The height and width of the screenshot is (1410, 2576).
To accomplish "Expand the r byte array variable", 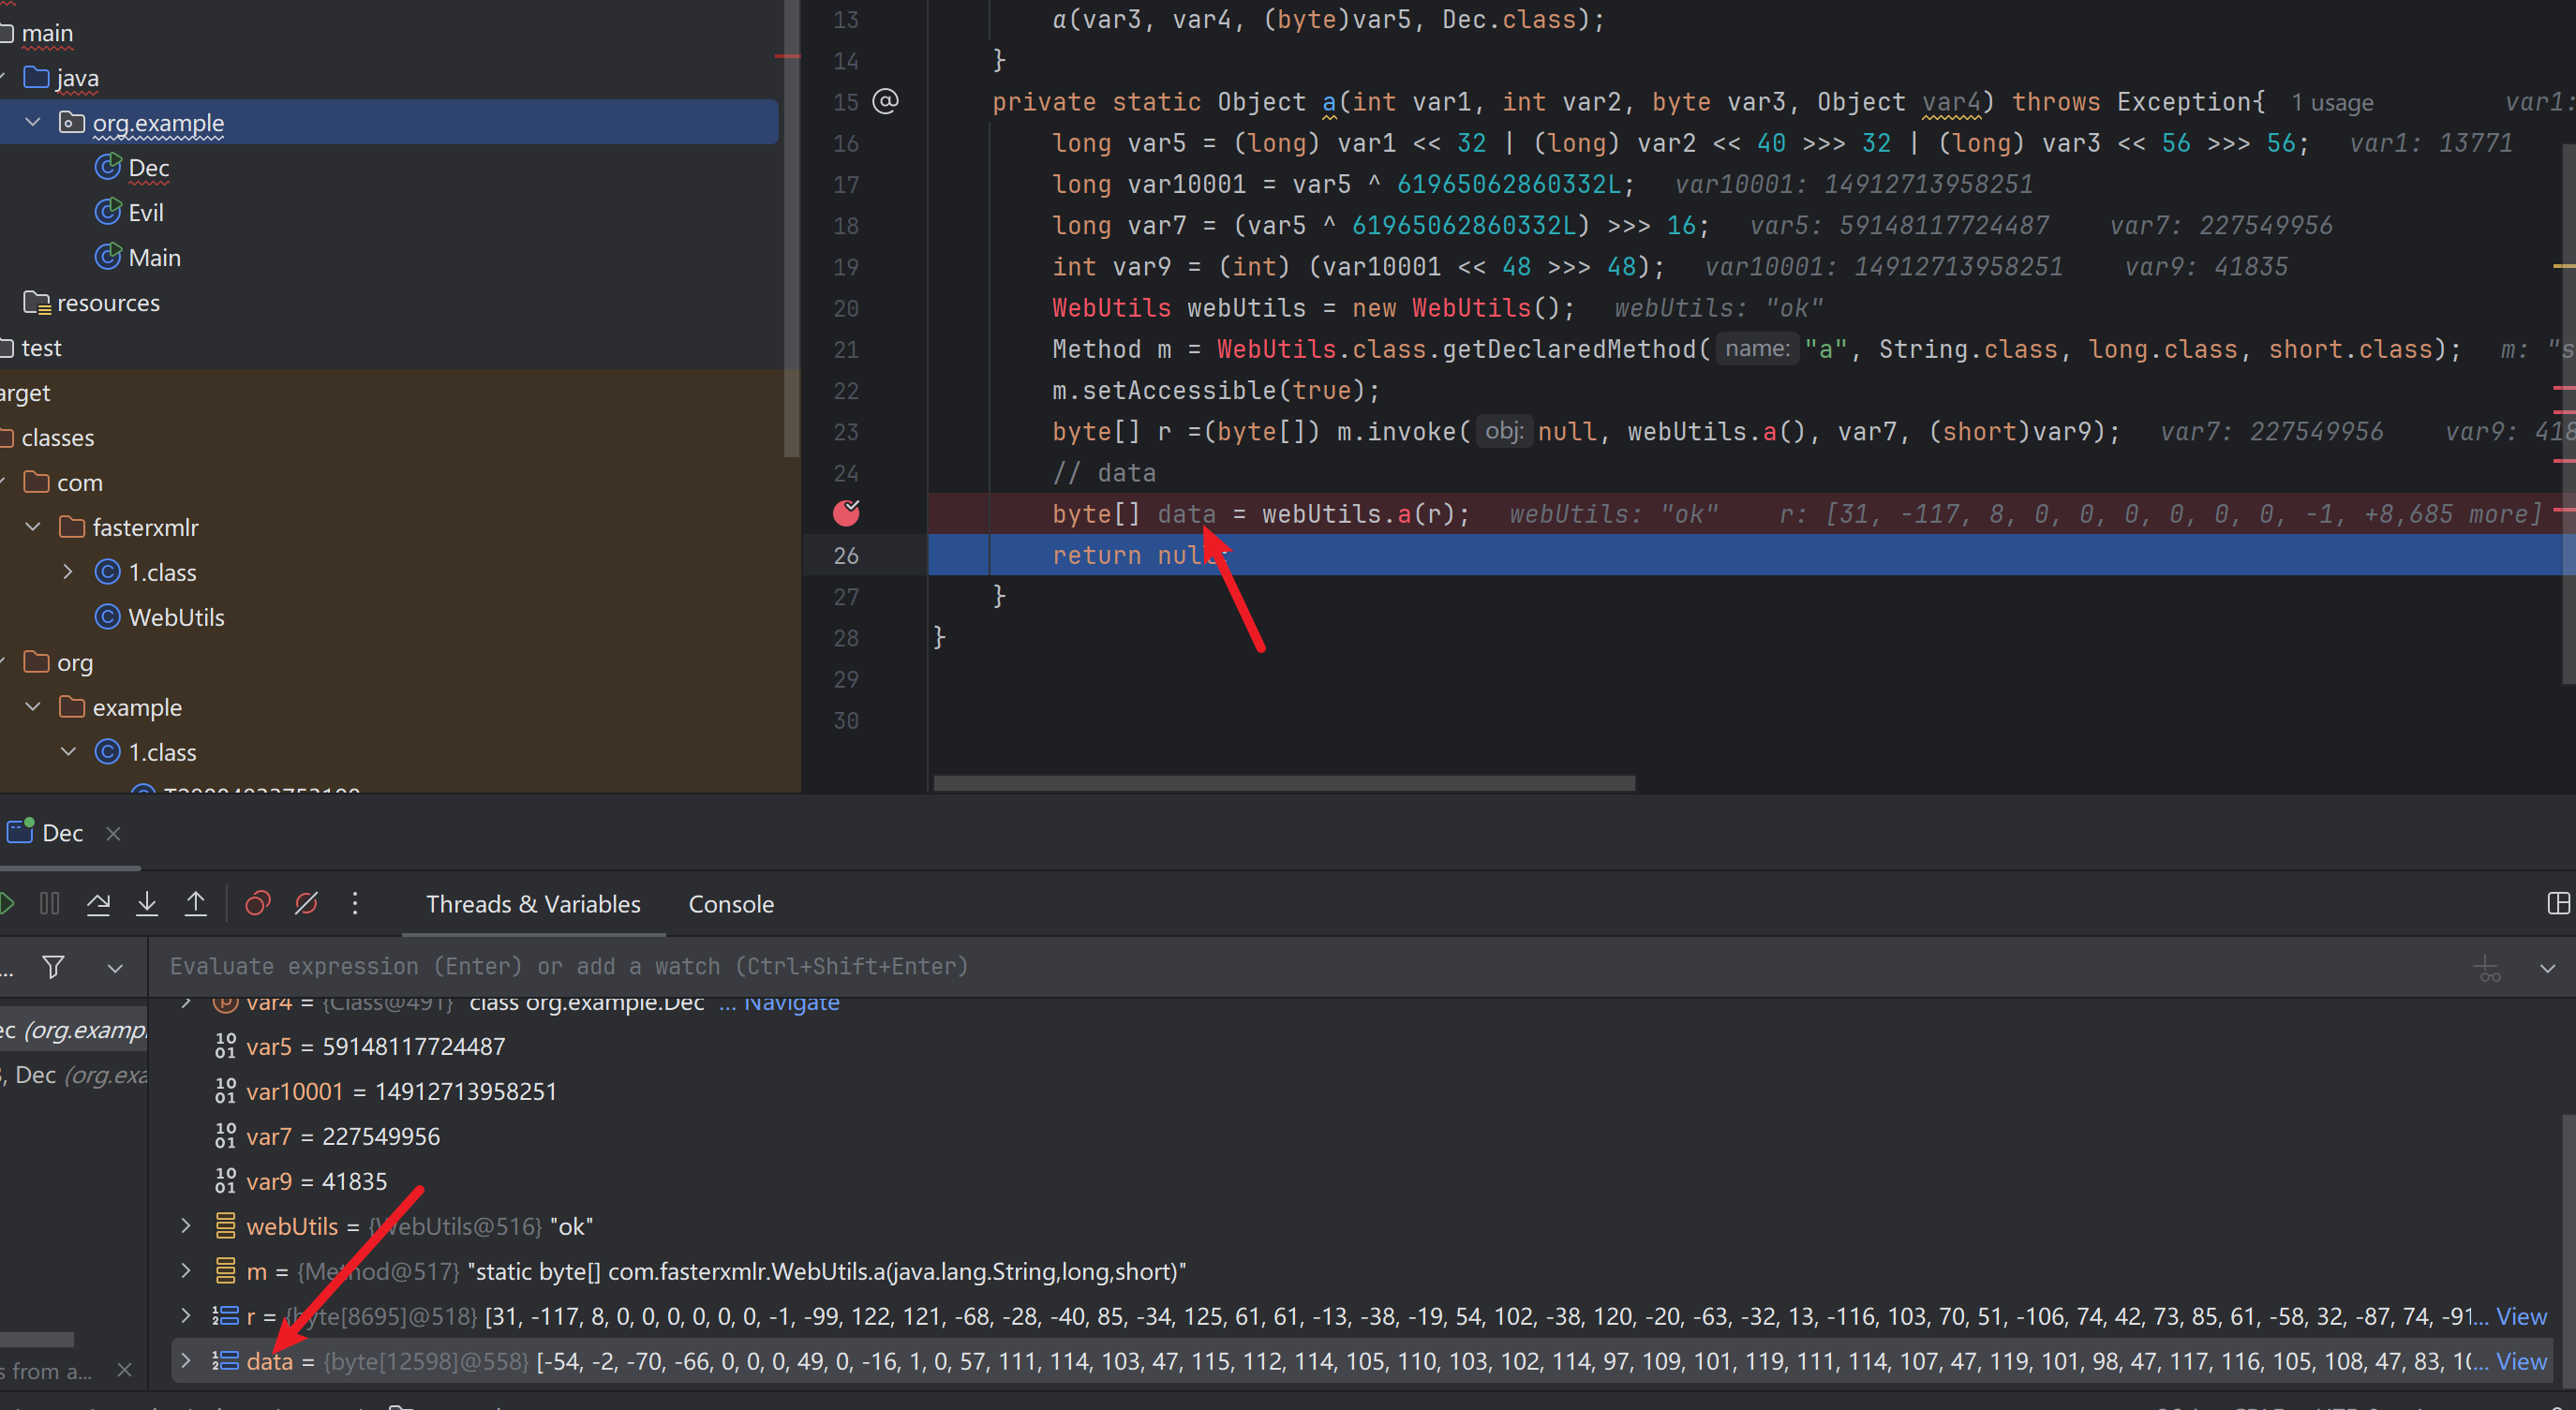I will (185, 1316).
